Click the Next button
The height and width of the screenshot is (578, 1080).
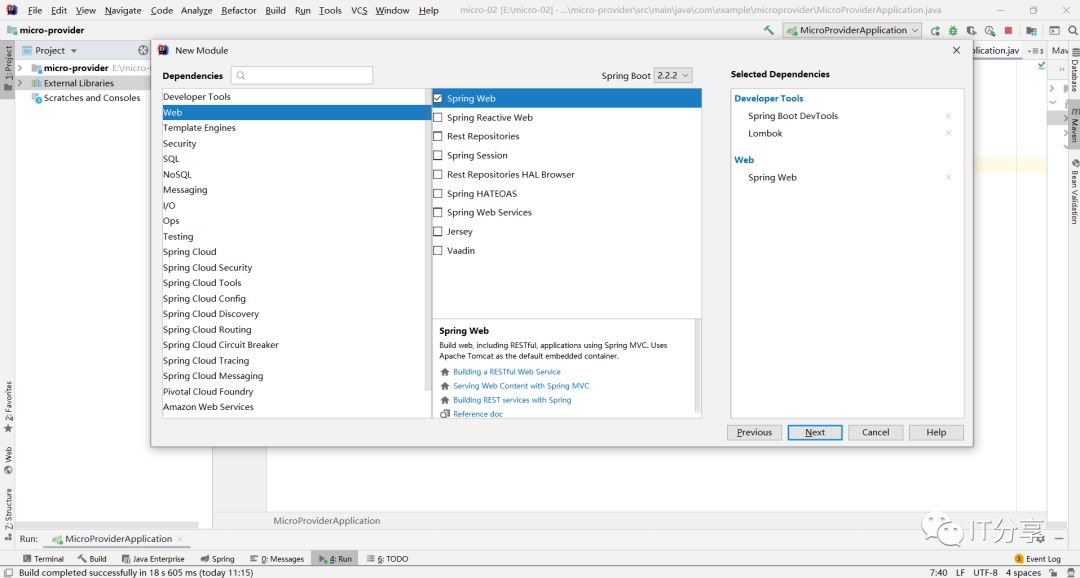coord(815,433)
